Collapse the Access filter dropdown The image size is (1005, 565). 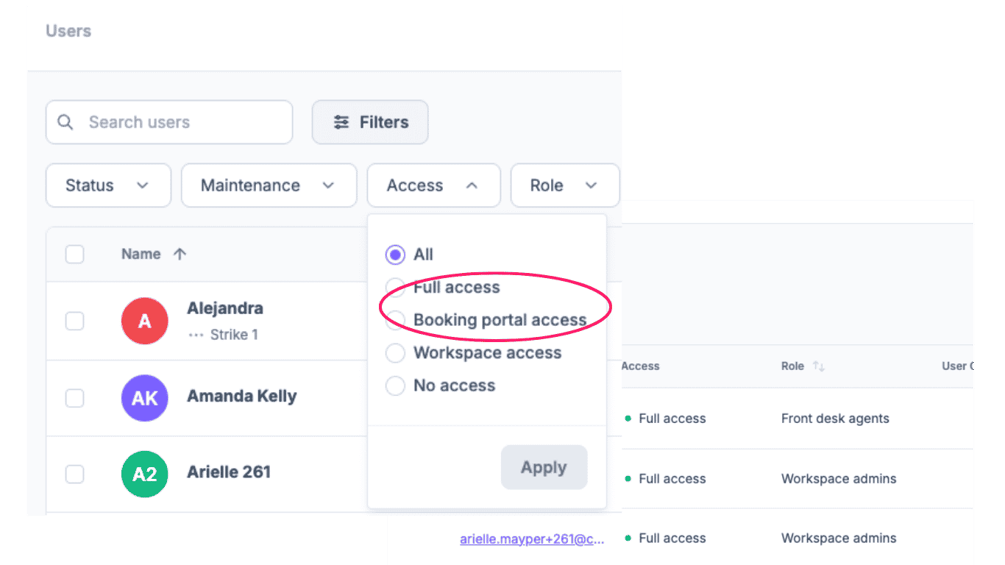point(433,185)
